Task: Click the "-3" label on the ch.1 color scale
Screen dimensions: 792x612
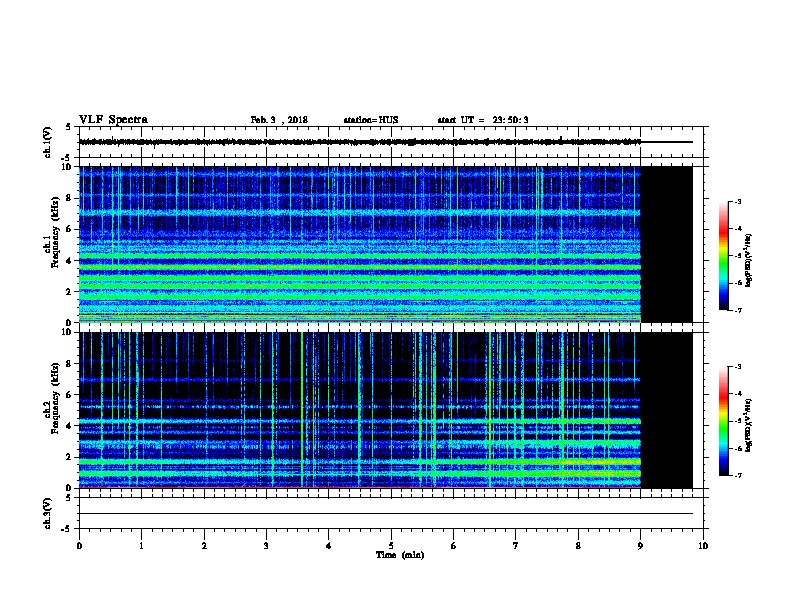Action: tap(737, 201)
